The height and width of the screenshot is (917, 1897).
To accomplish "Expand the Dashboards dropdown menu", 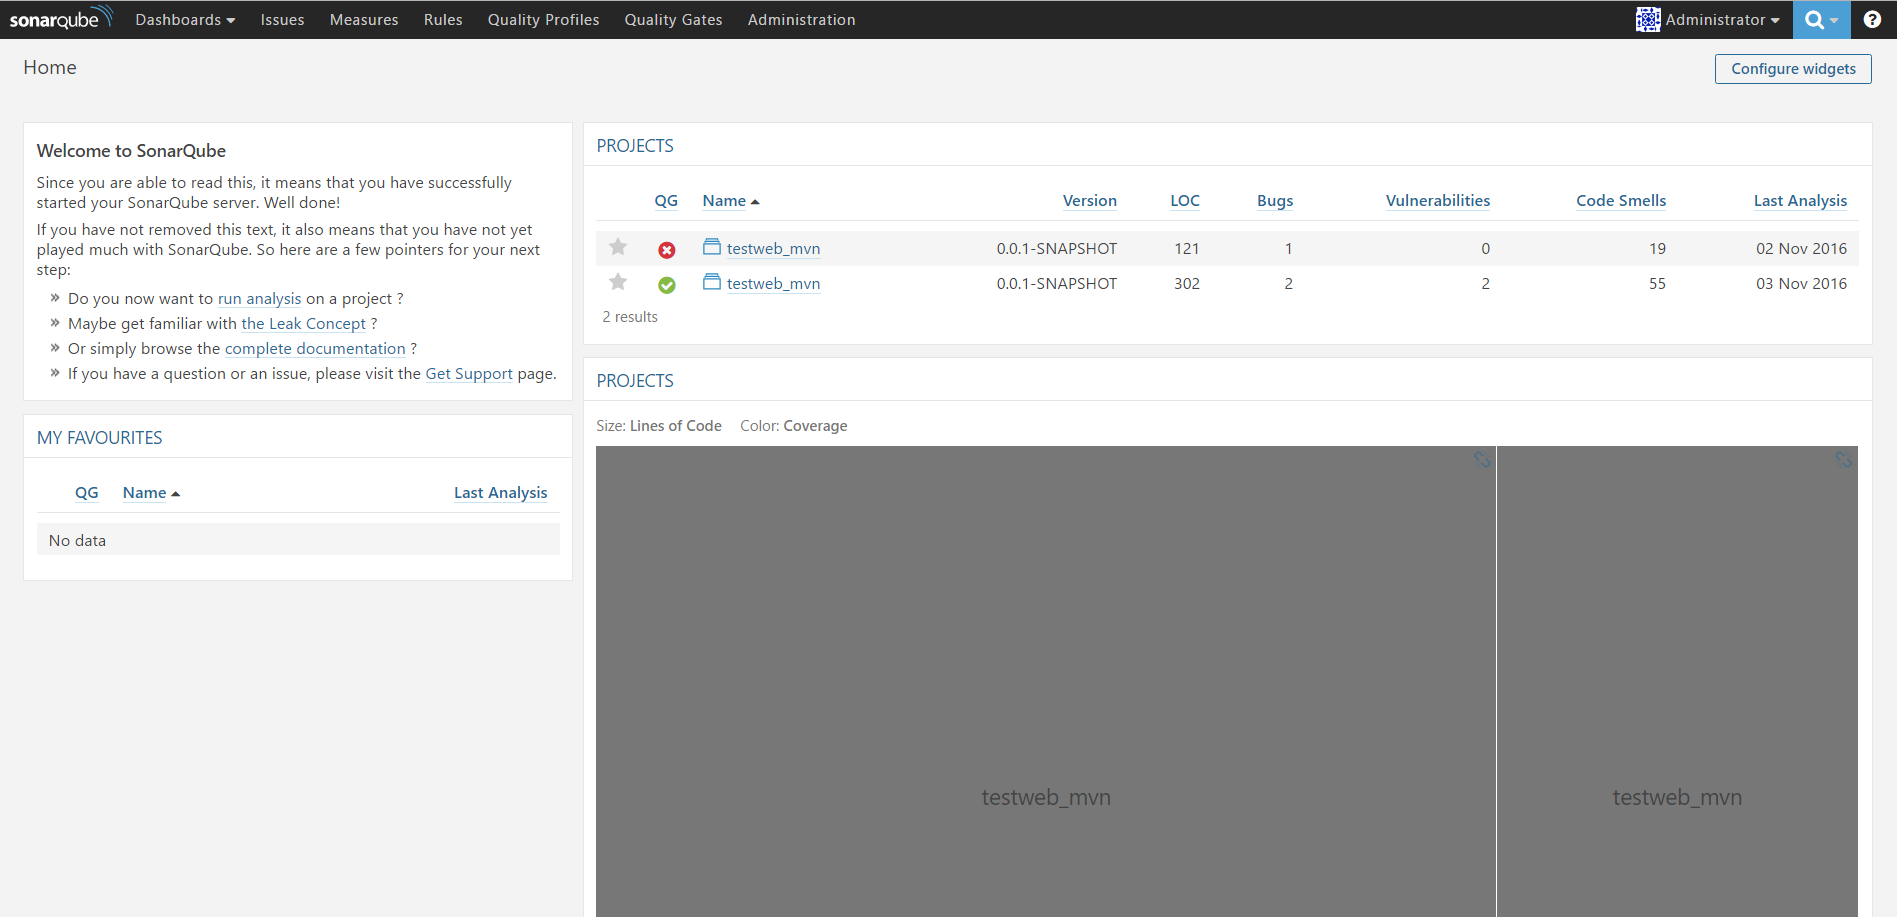I will (185, 20).
